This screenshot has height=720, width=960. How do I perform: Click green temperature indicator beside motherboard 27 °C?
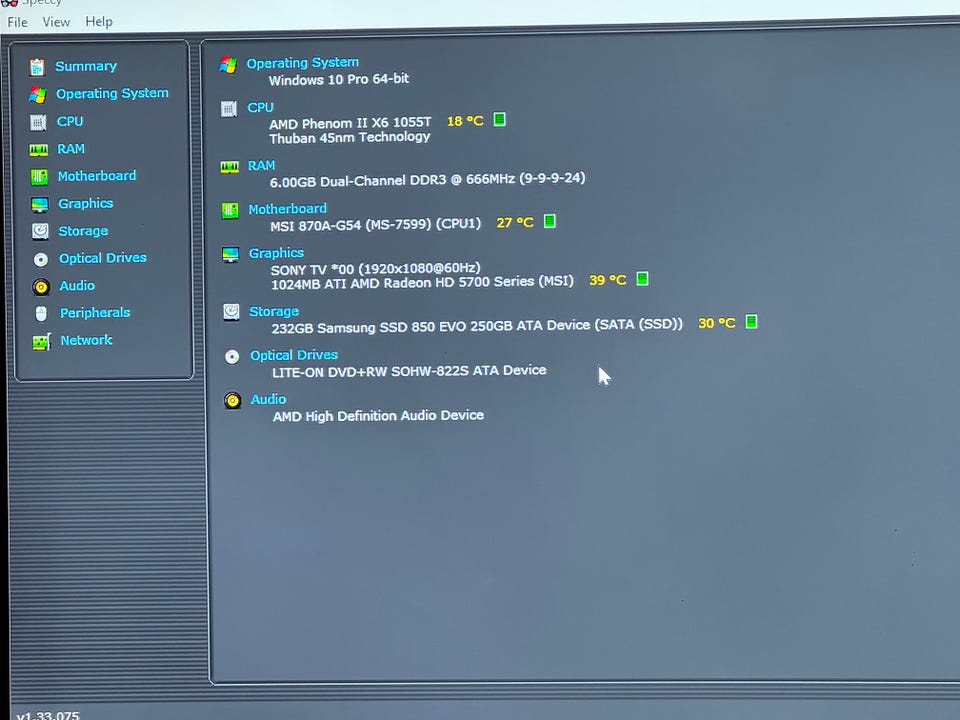550,221
